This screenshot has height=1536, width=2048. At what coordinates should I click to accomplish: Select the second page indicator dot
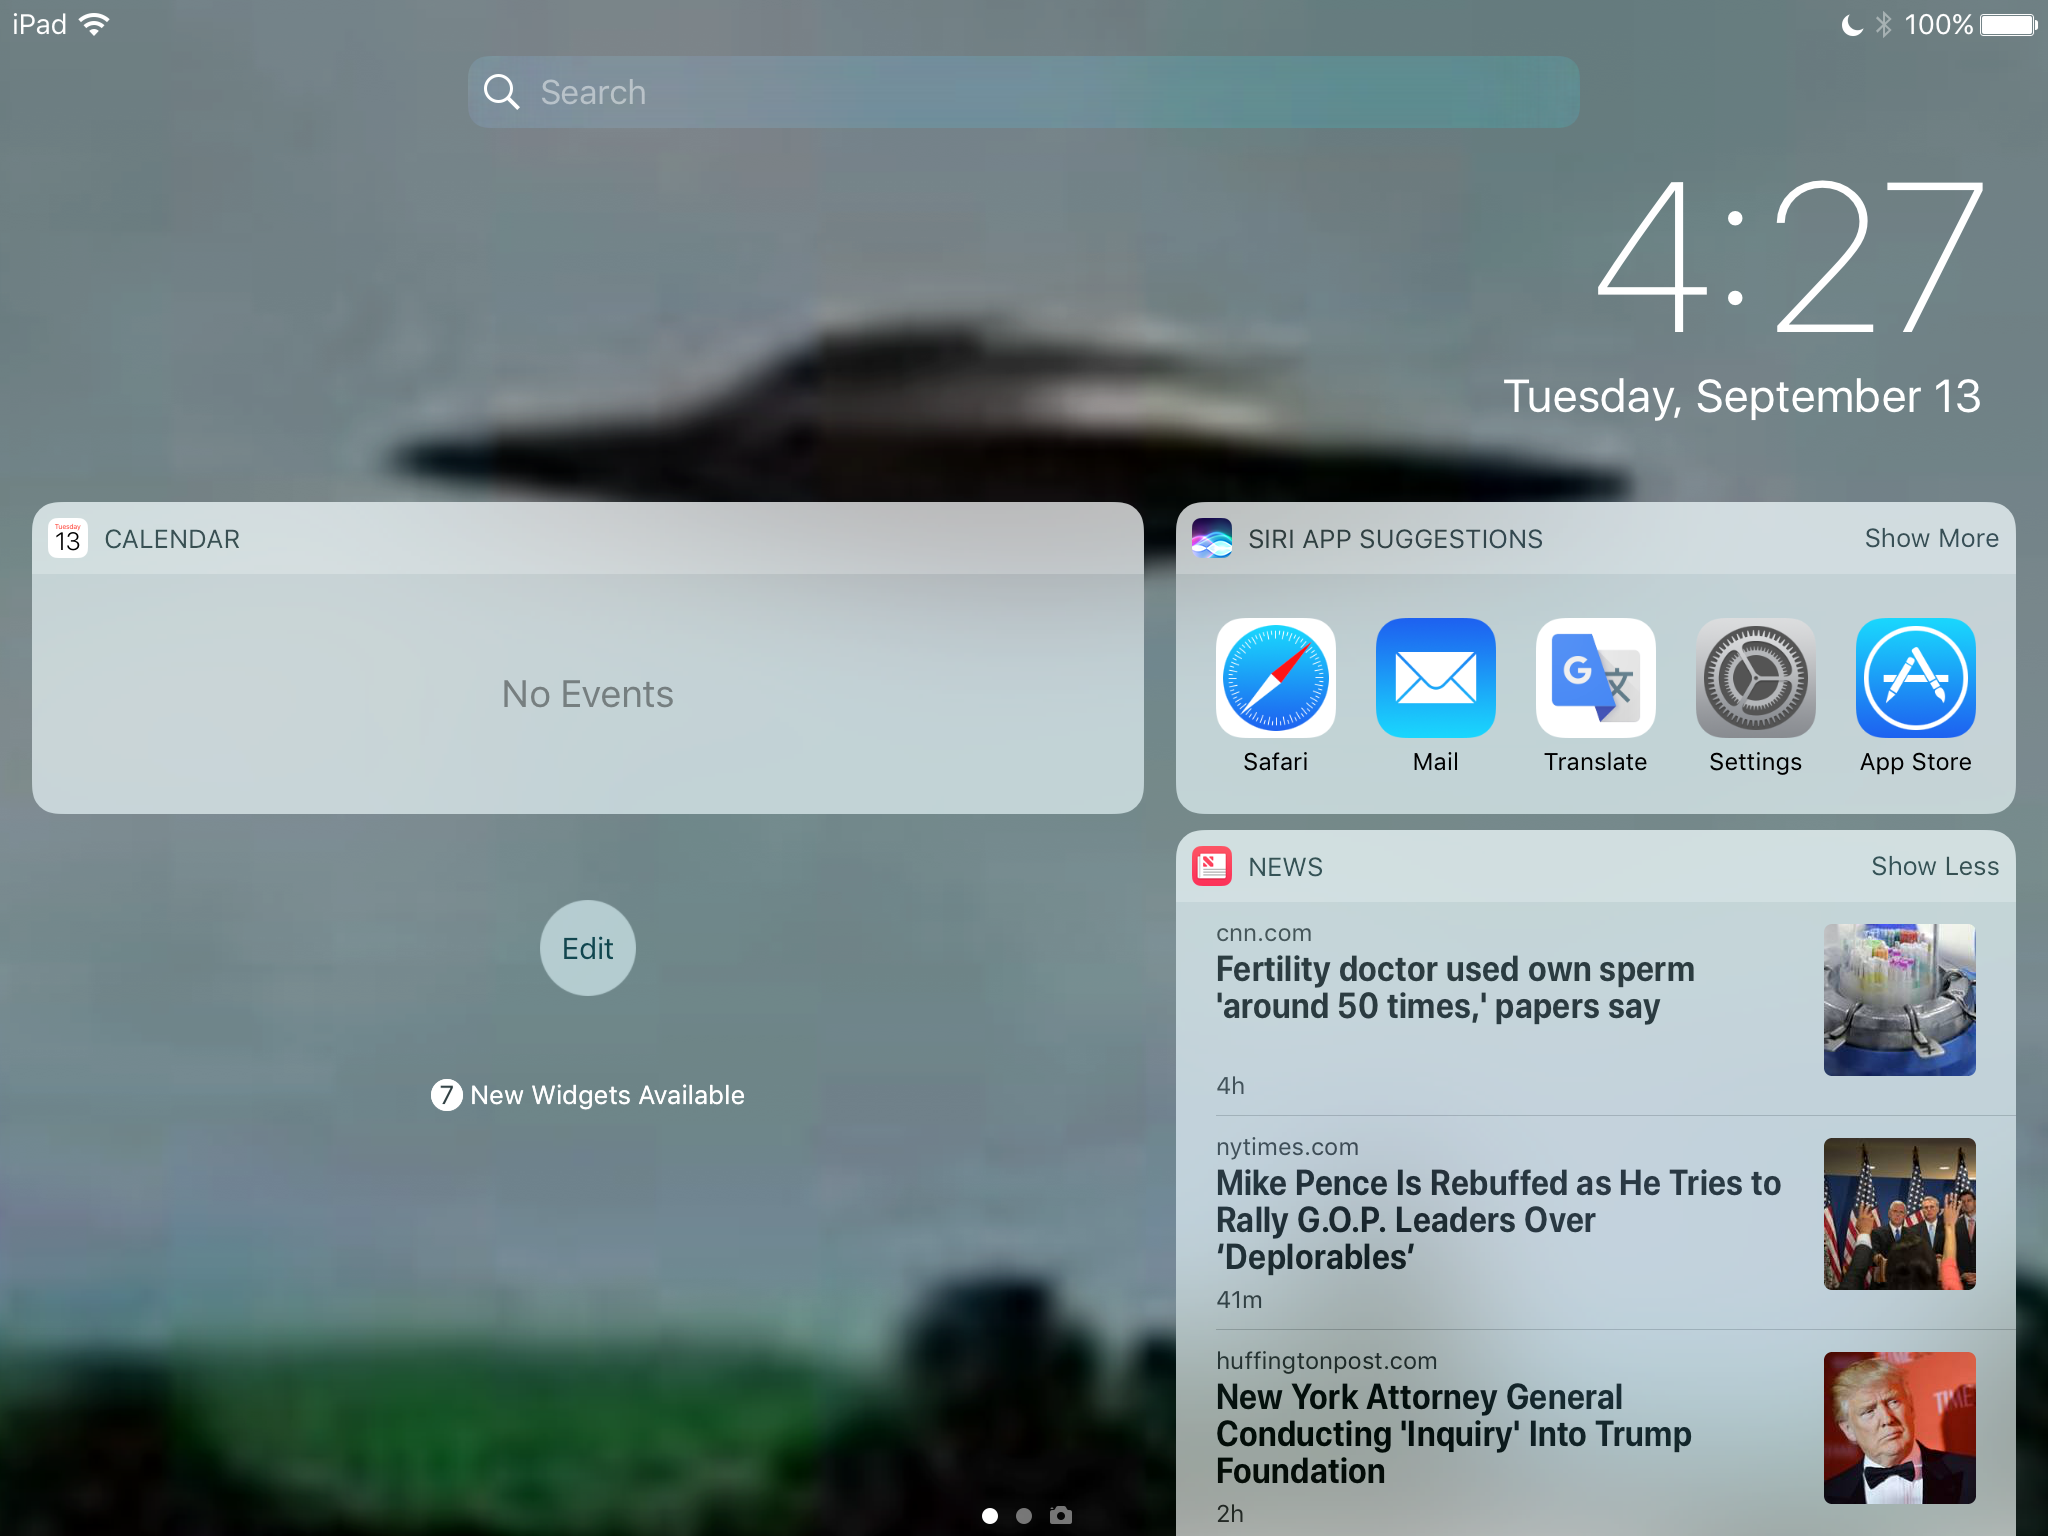[1024, 1516]
